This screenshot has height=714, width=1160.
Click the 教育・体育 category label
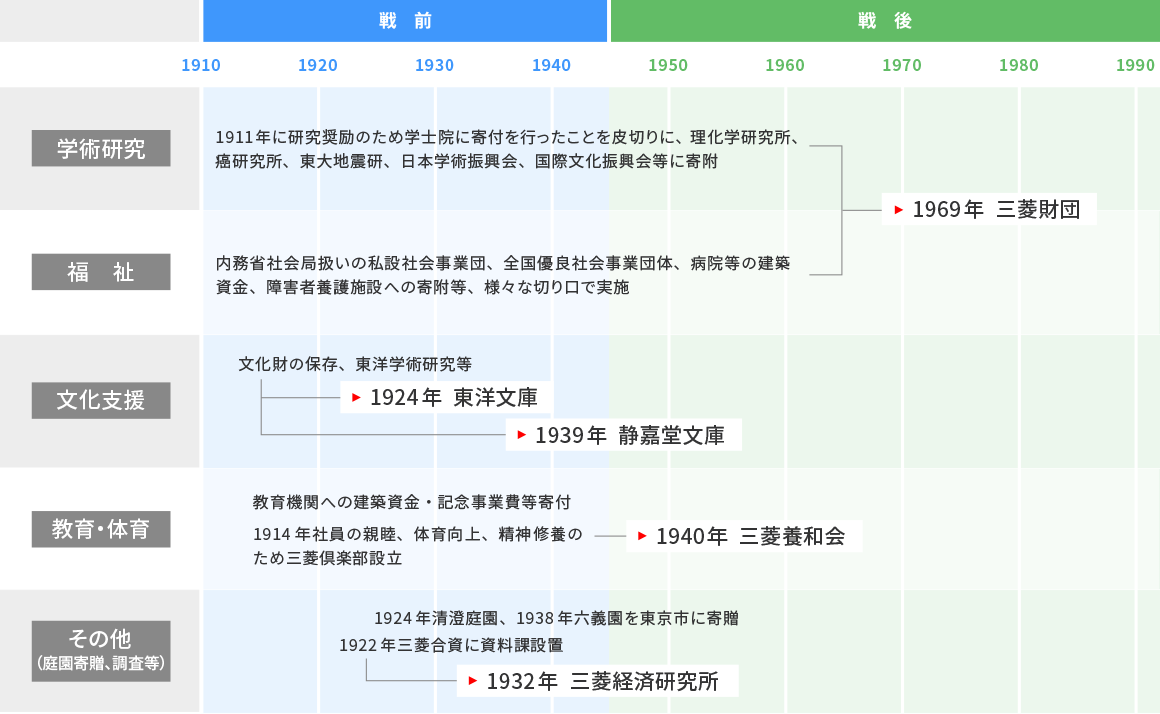101,529
